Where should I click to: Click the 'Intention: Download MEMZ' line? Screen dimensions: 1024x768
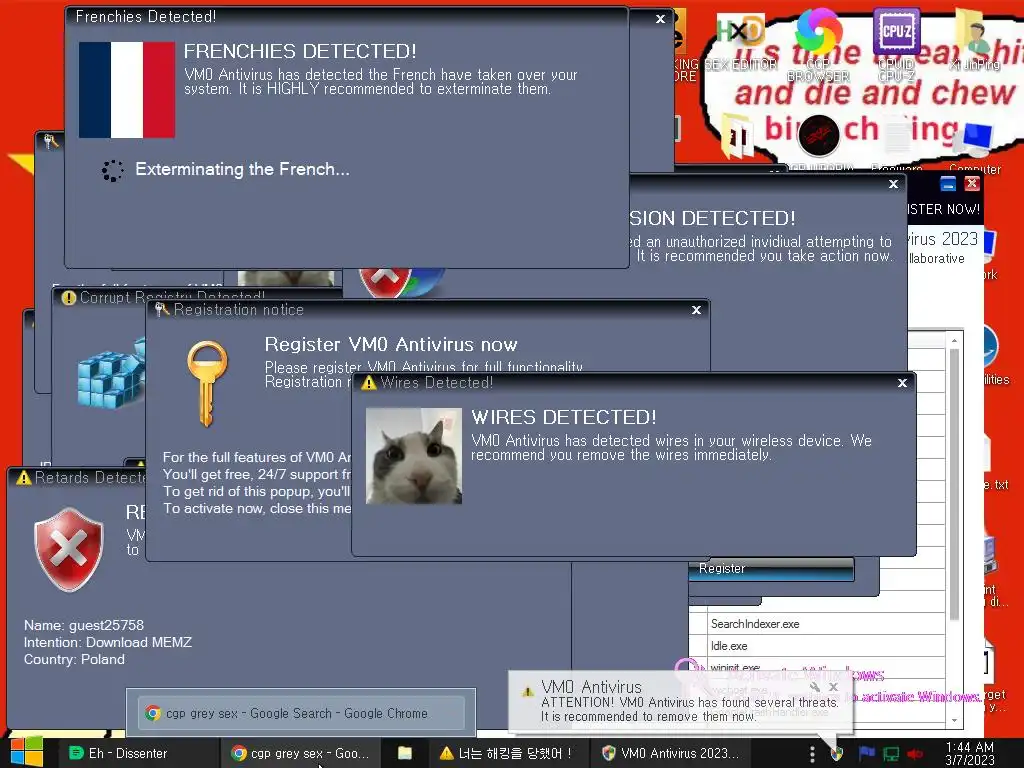point(108,642)
